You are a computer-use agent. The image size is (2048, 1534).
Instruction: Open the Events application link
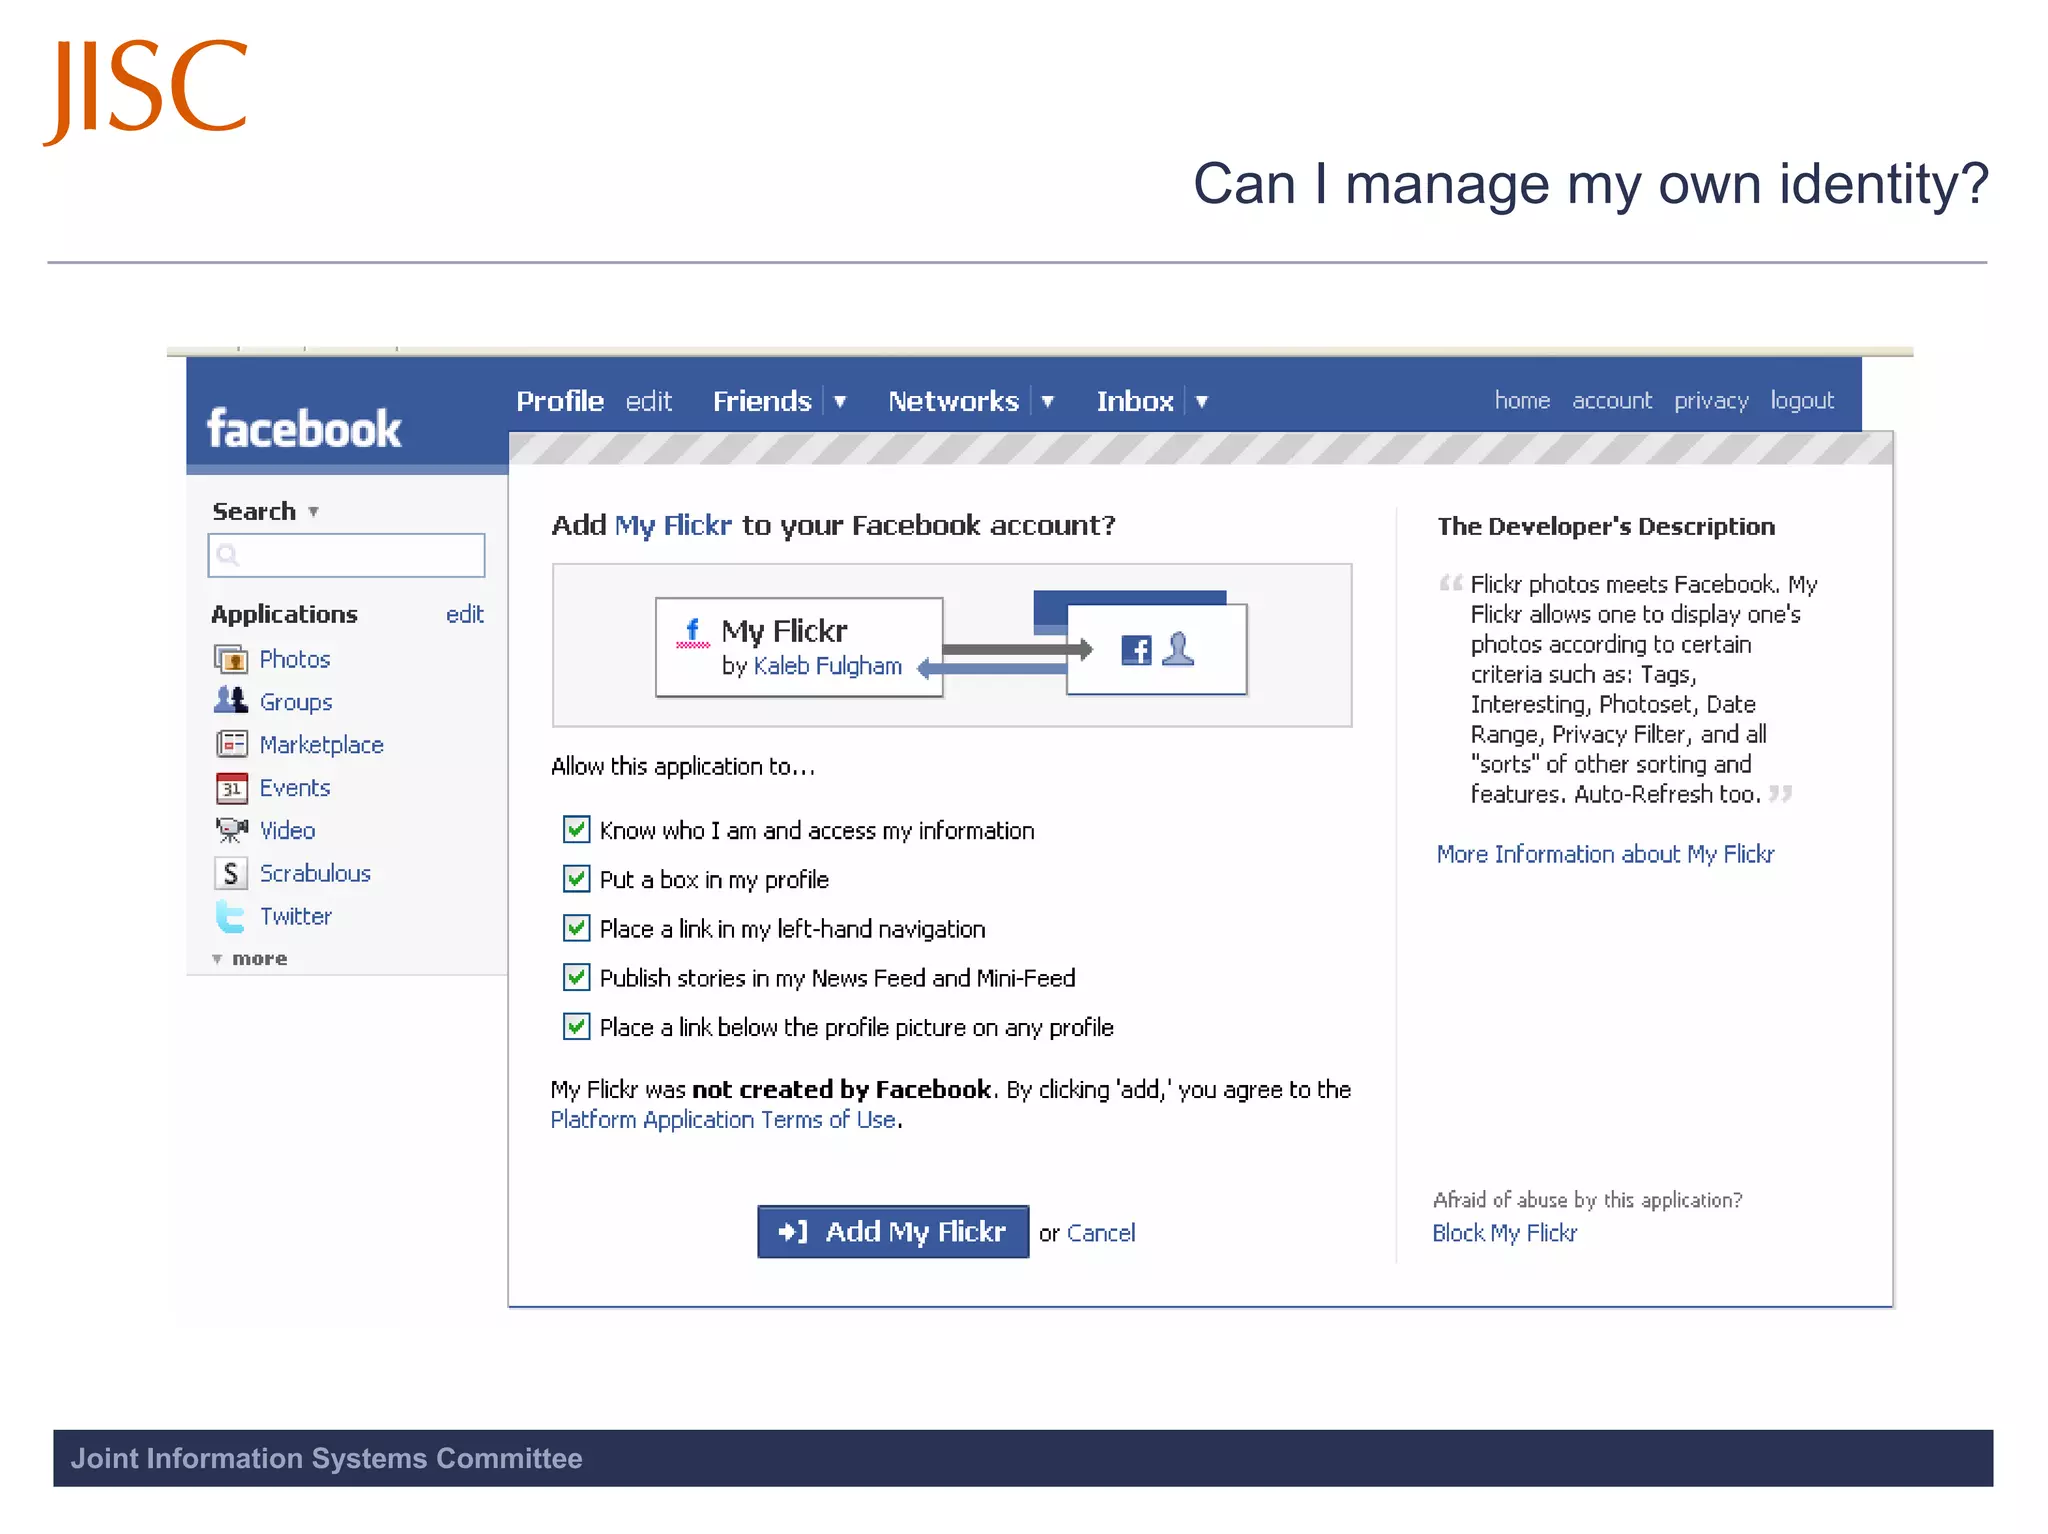point(295,788)
